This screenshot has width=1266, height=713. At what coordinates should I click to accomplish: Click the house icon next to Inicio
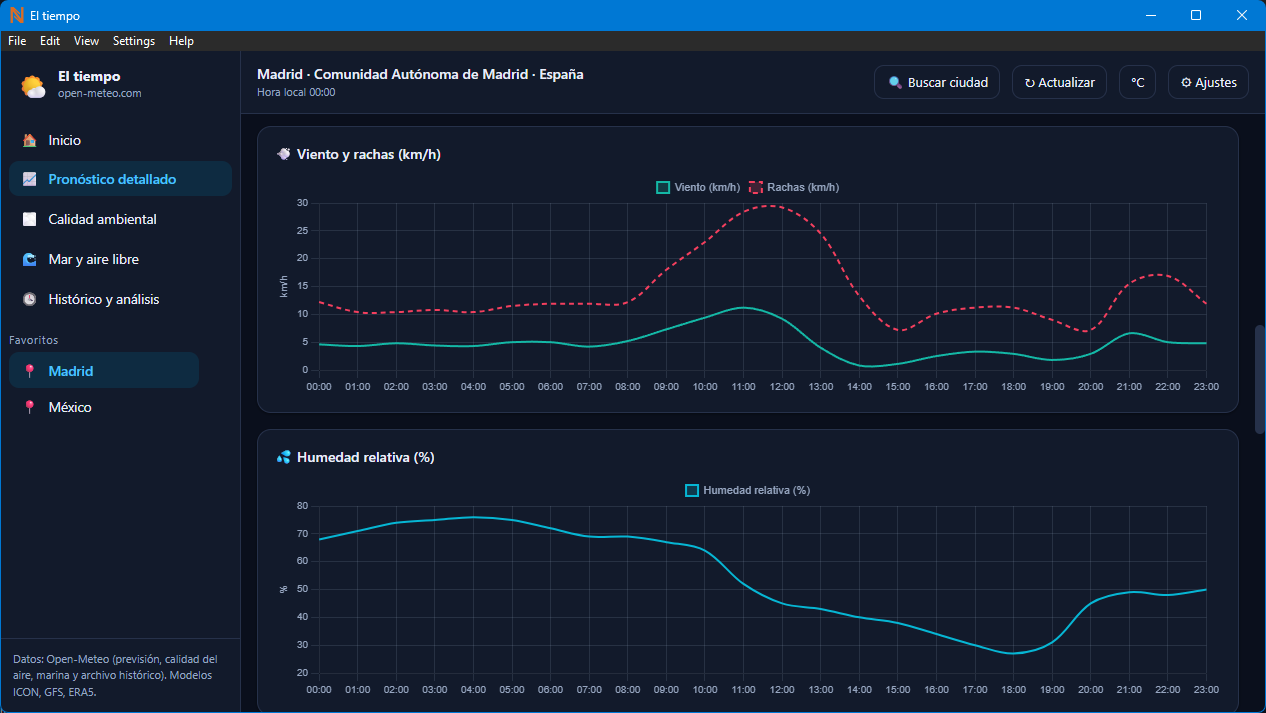30,141
